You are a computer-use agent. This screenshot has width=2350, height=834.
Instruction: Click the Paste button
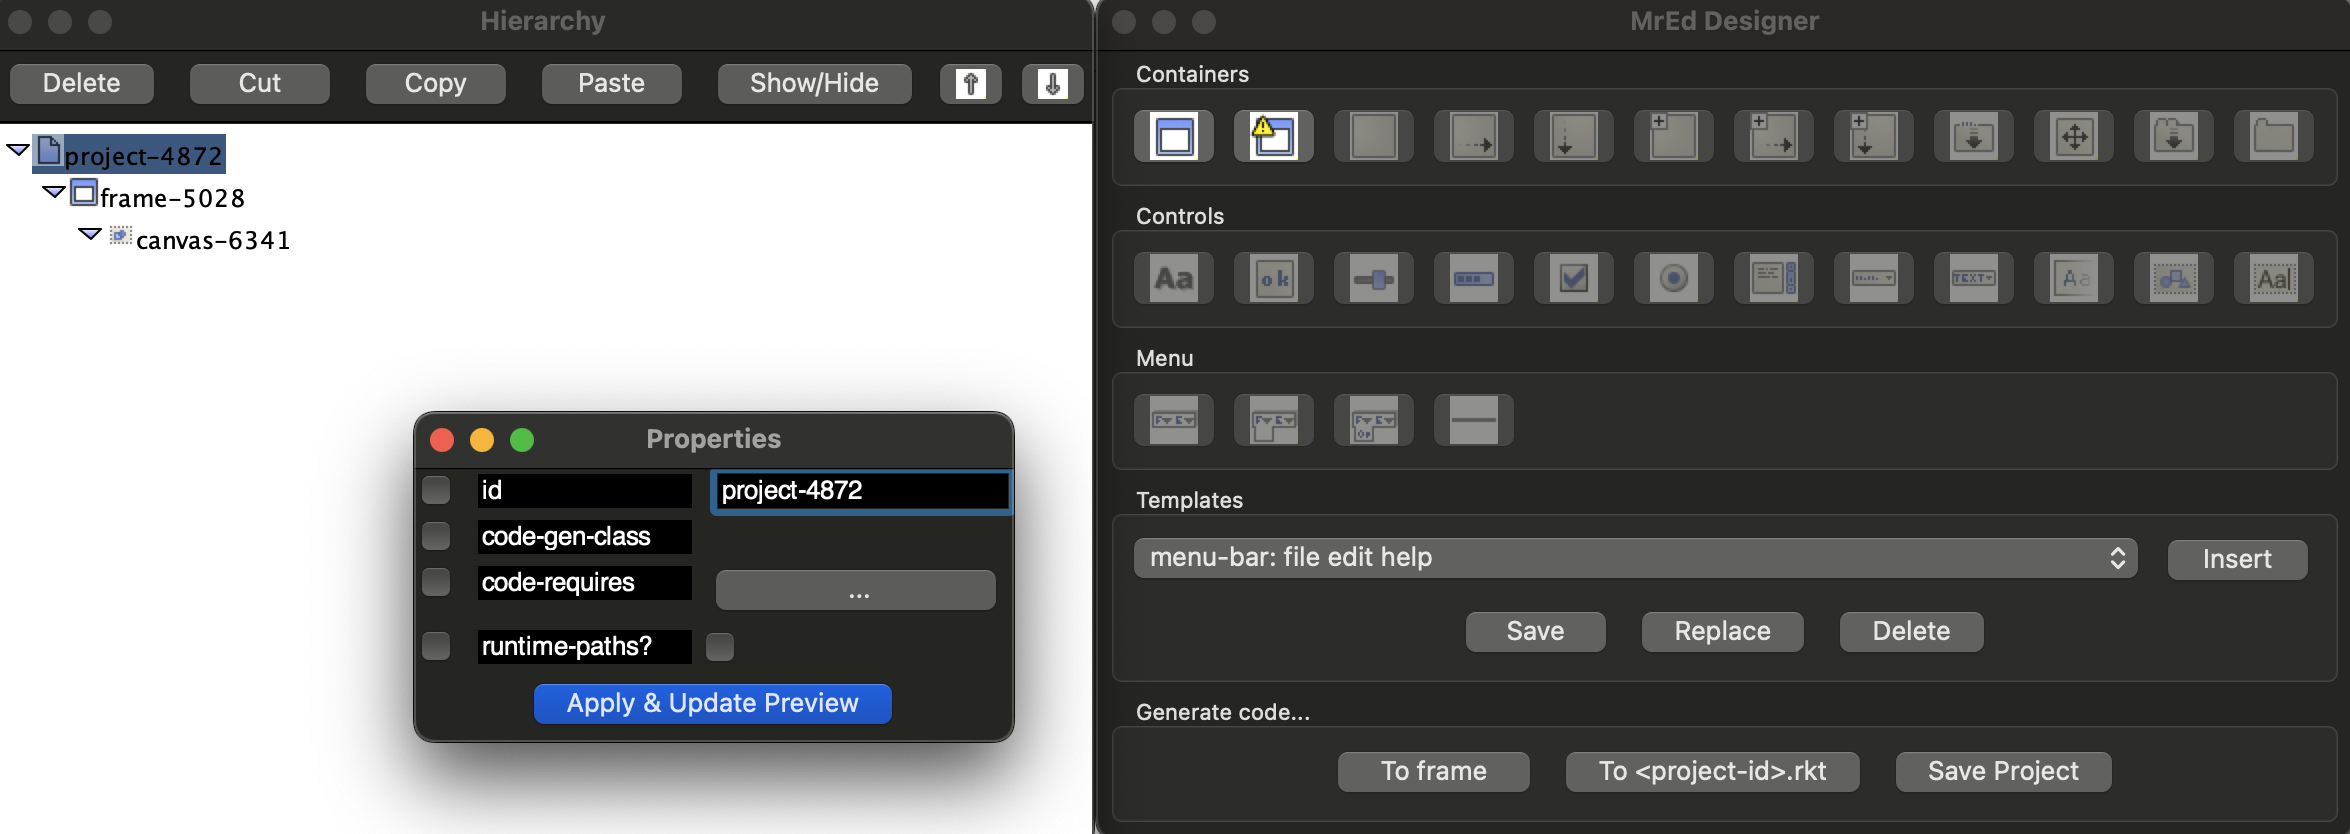(x=612, y=83)
